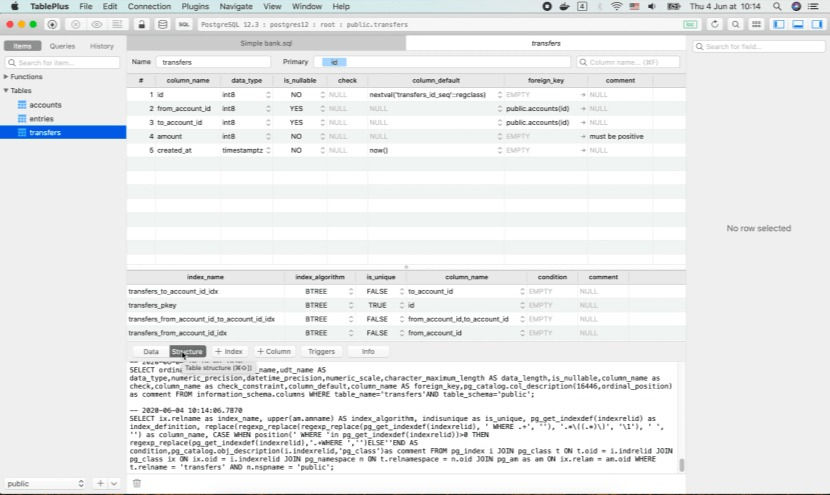Open the Wi-Fi status menu
This screenshot has height=495, width=830.
coord(616,6)
